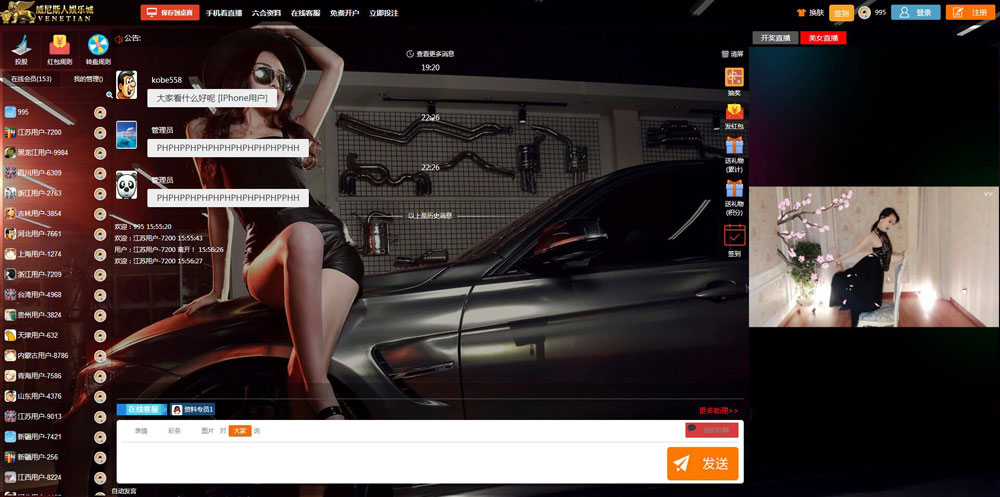The height and width of the screenshot is (497, 1000).
Task: Select the 开奖直播 tab
Action: pyautogui.click(x=775, y=38)
